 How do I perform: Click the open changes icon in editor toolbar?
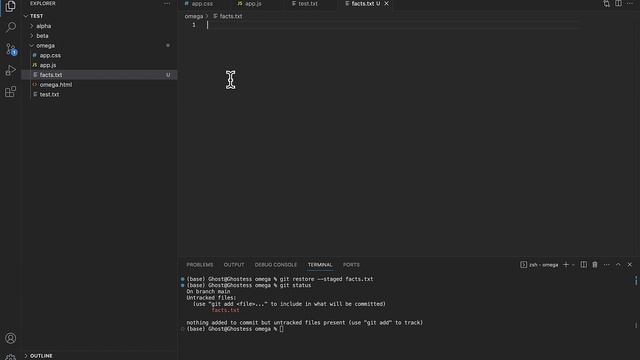click(607, 4)
